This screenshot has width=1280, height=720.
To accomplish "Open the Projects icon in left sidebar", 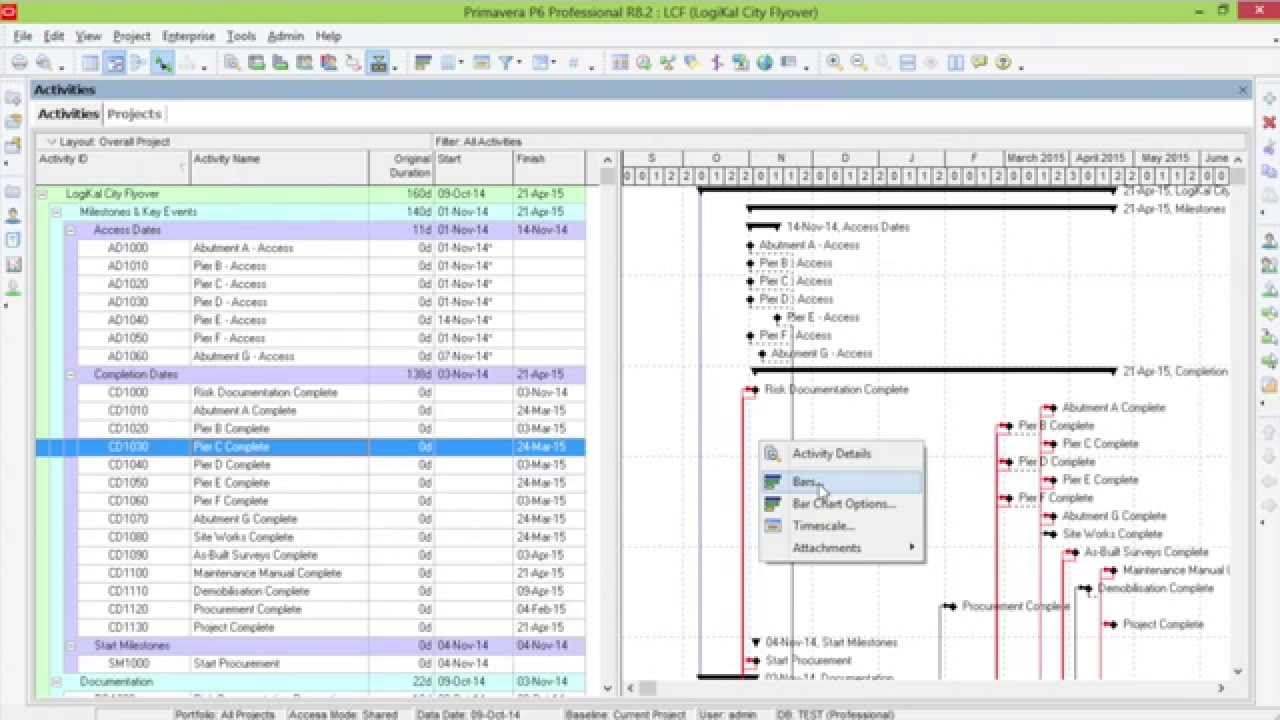I will point(13,192).
